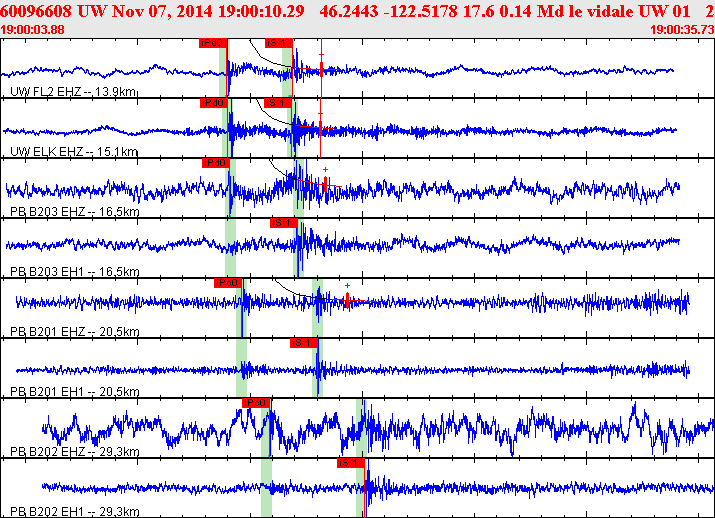Click the iPc0 pick flag on PB B201 EHZ
This screenshot has width=715, height=518.
click(x=228, y=283)
